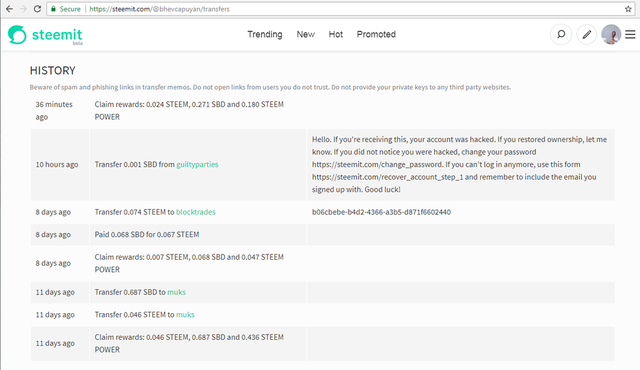This screenshot has height=370, width=640.
Task: Click the 'Transfer 0.001 SBD from' text
Action: click(x=135, y=164)
